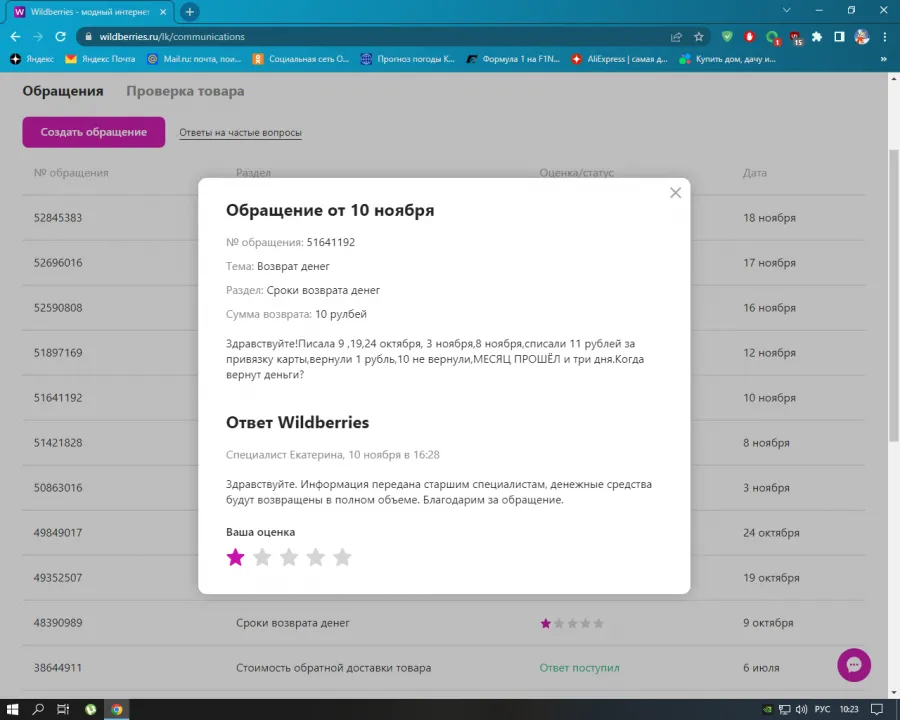Click the 18 ноября date cell

click(769, 218)
